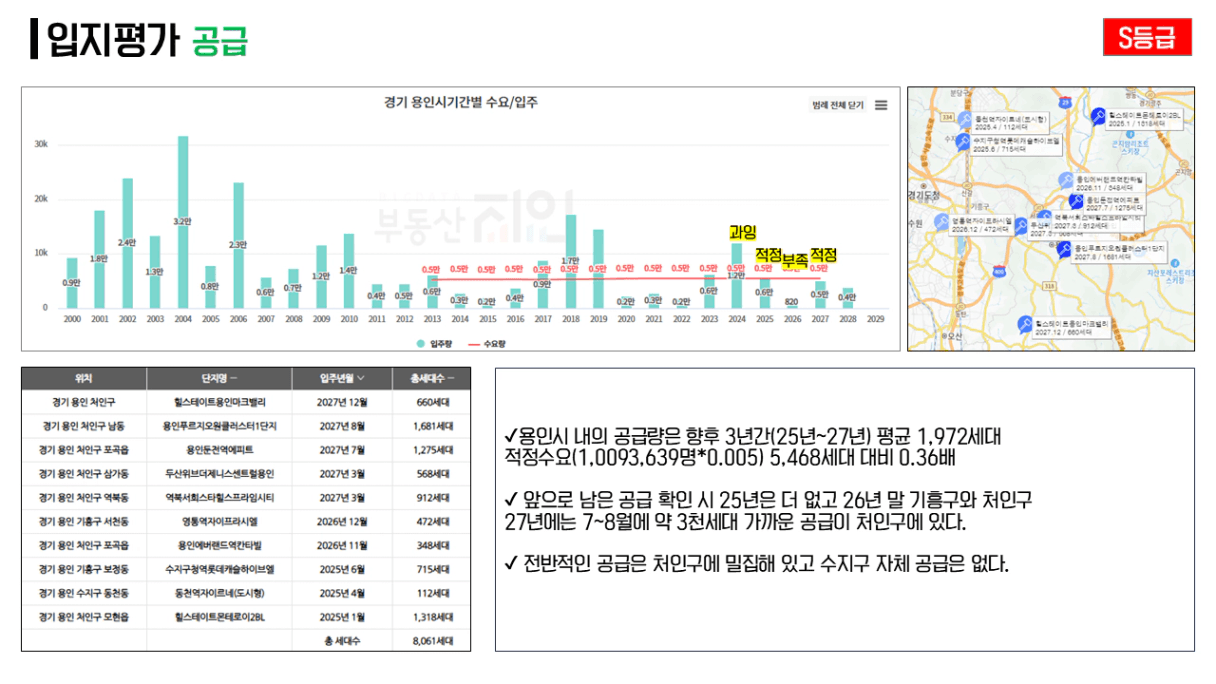This screenshot has width=1216, height=684.
Task: Select the 힐스테이트용인마크밸리 table row
Action: [x=246, y=402]
